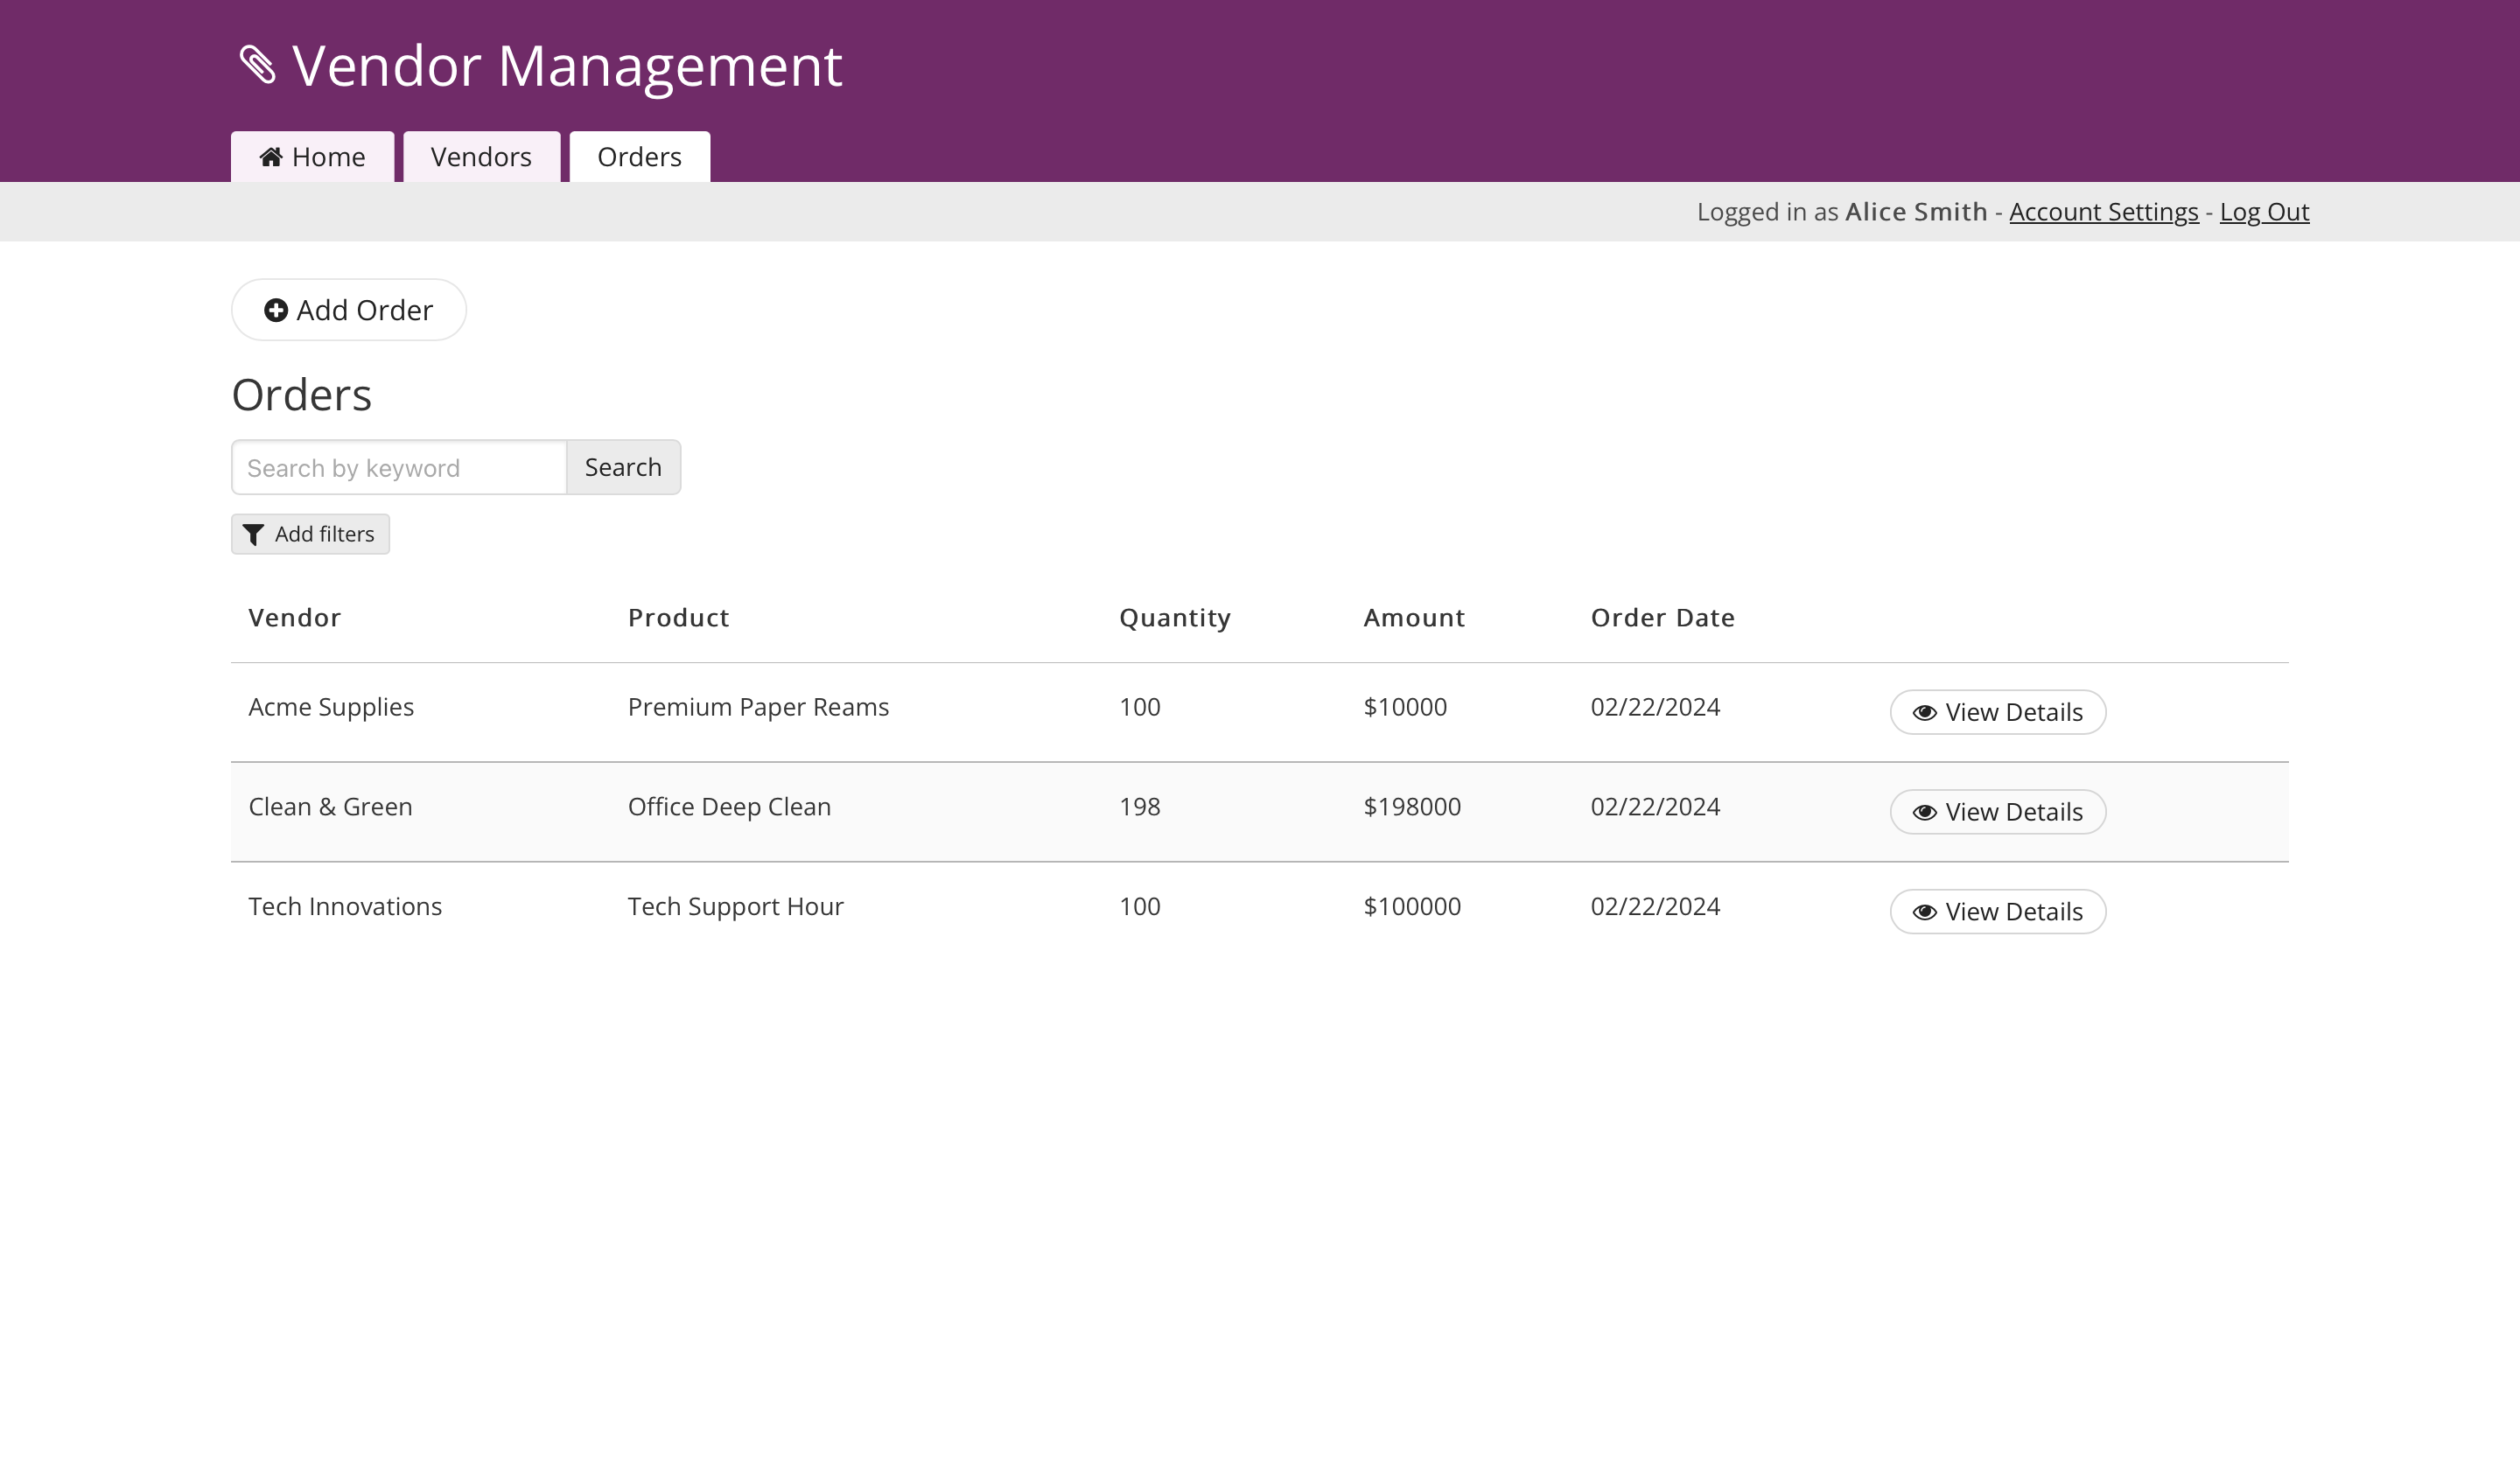Click the plus icon in Add Order
This screenshot has height=1482, width=2520.
276,310
